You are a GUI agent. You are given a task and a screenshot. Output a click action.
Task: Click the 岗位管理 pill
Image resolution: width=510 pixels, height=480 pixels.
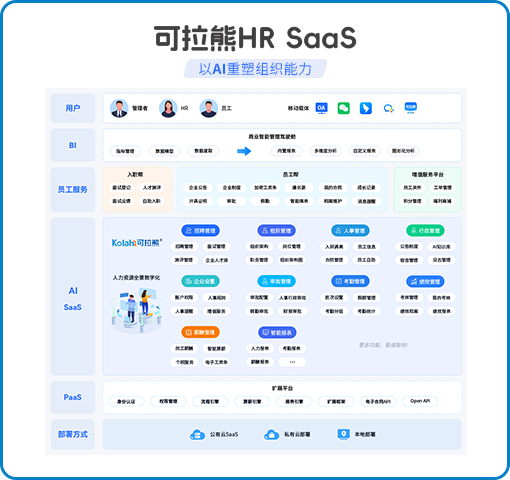tap(292, 247)
